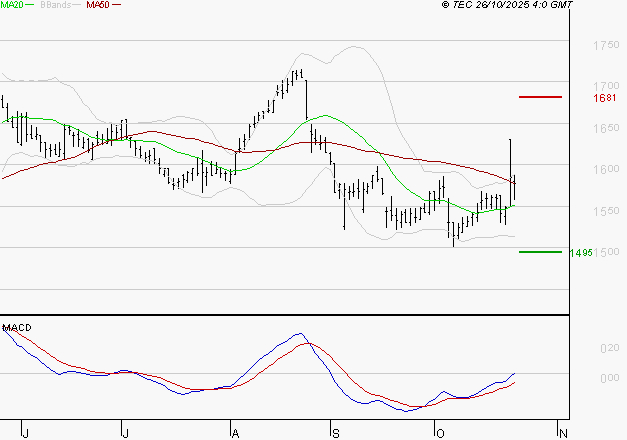
Task: Click the 1500 price axis label
Action: click(607, 252)
